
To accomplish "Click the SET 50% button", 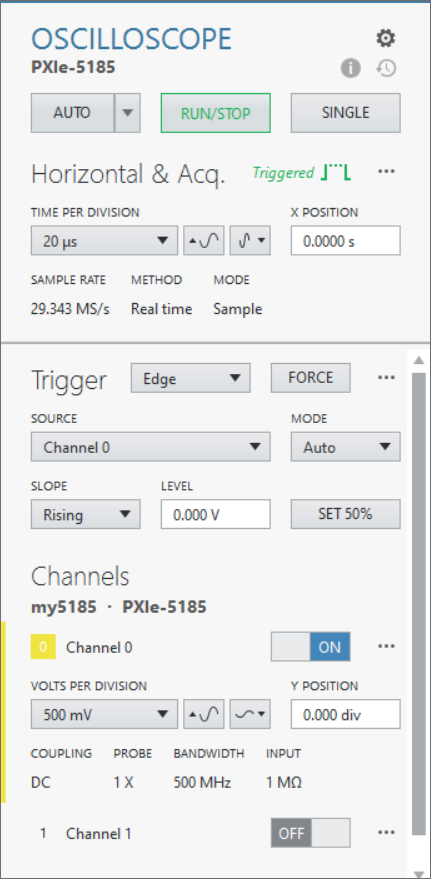I will (x=345, y=514).
